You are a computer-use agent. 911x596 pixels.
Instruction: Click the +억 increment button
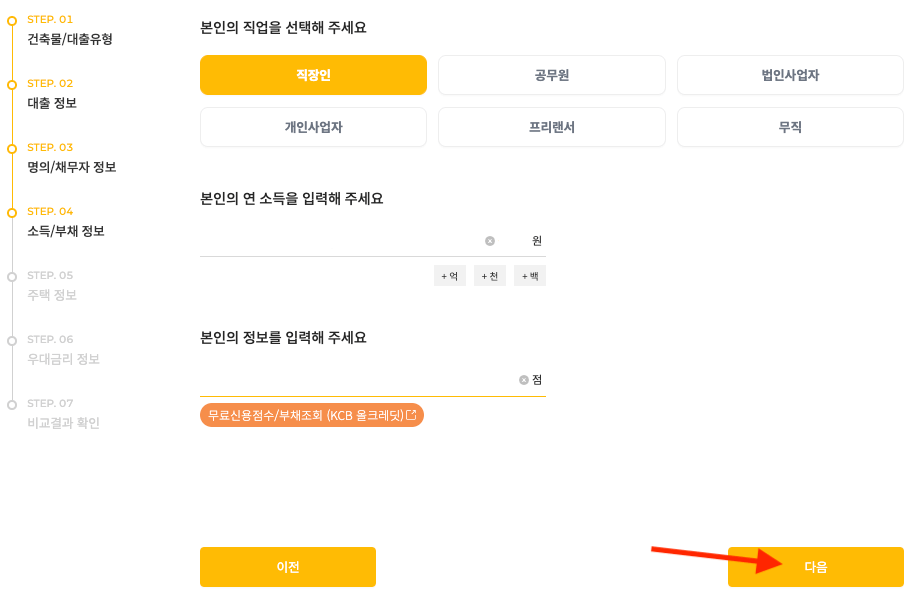449,275
